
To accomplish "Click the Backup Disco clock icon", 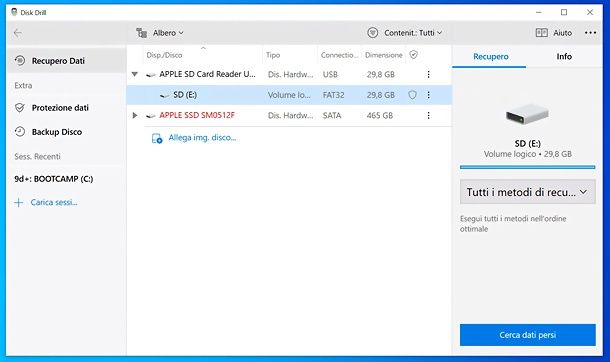I will [x=20, y=132].
